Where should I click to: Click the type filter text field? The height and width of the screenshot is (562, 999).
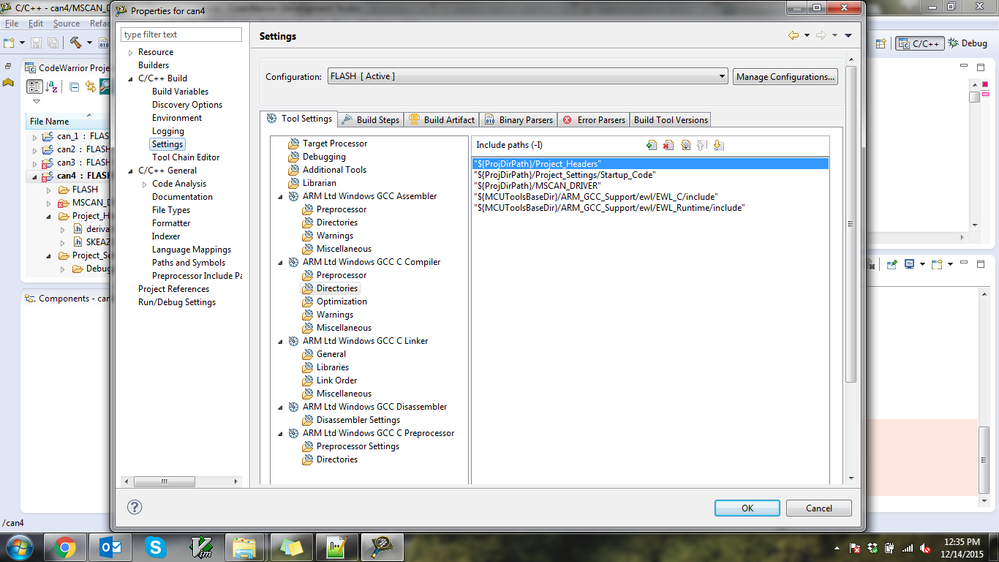pyautogui.click(x=181, y=34)
